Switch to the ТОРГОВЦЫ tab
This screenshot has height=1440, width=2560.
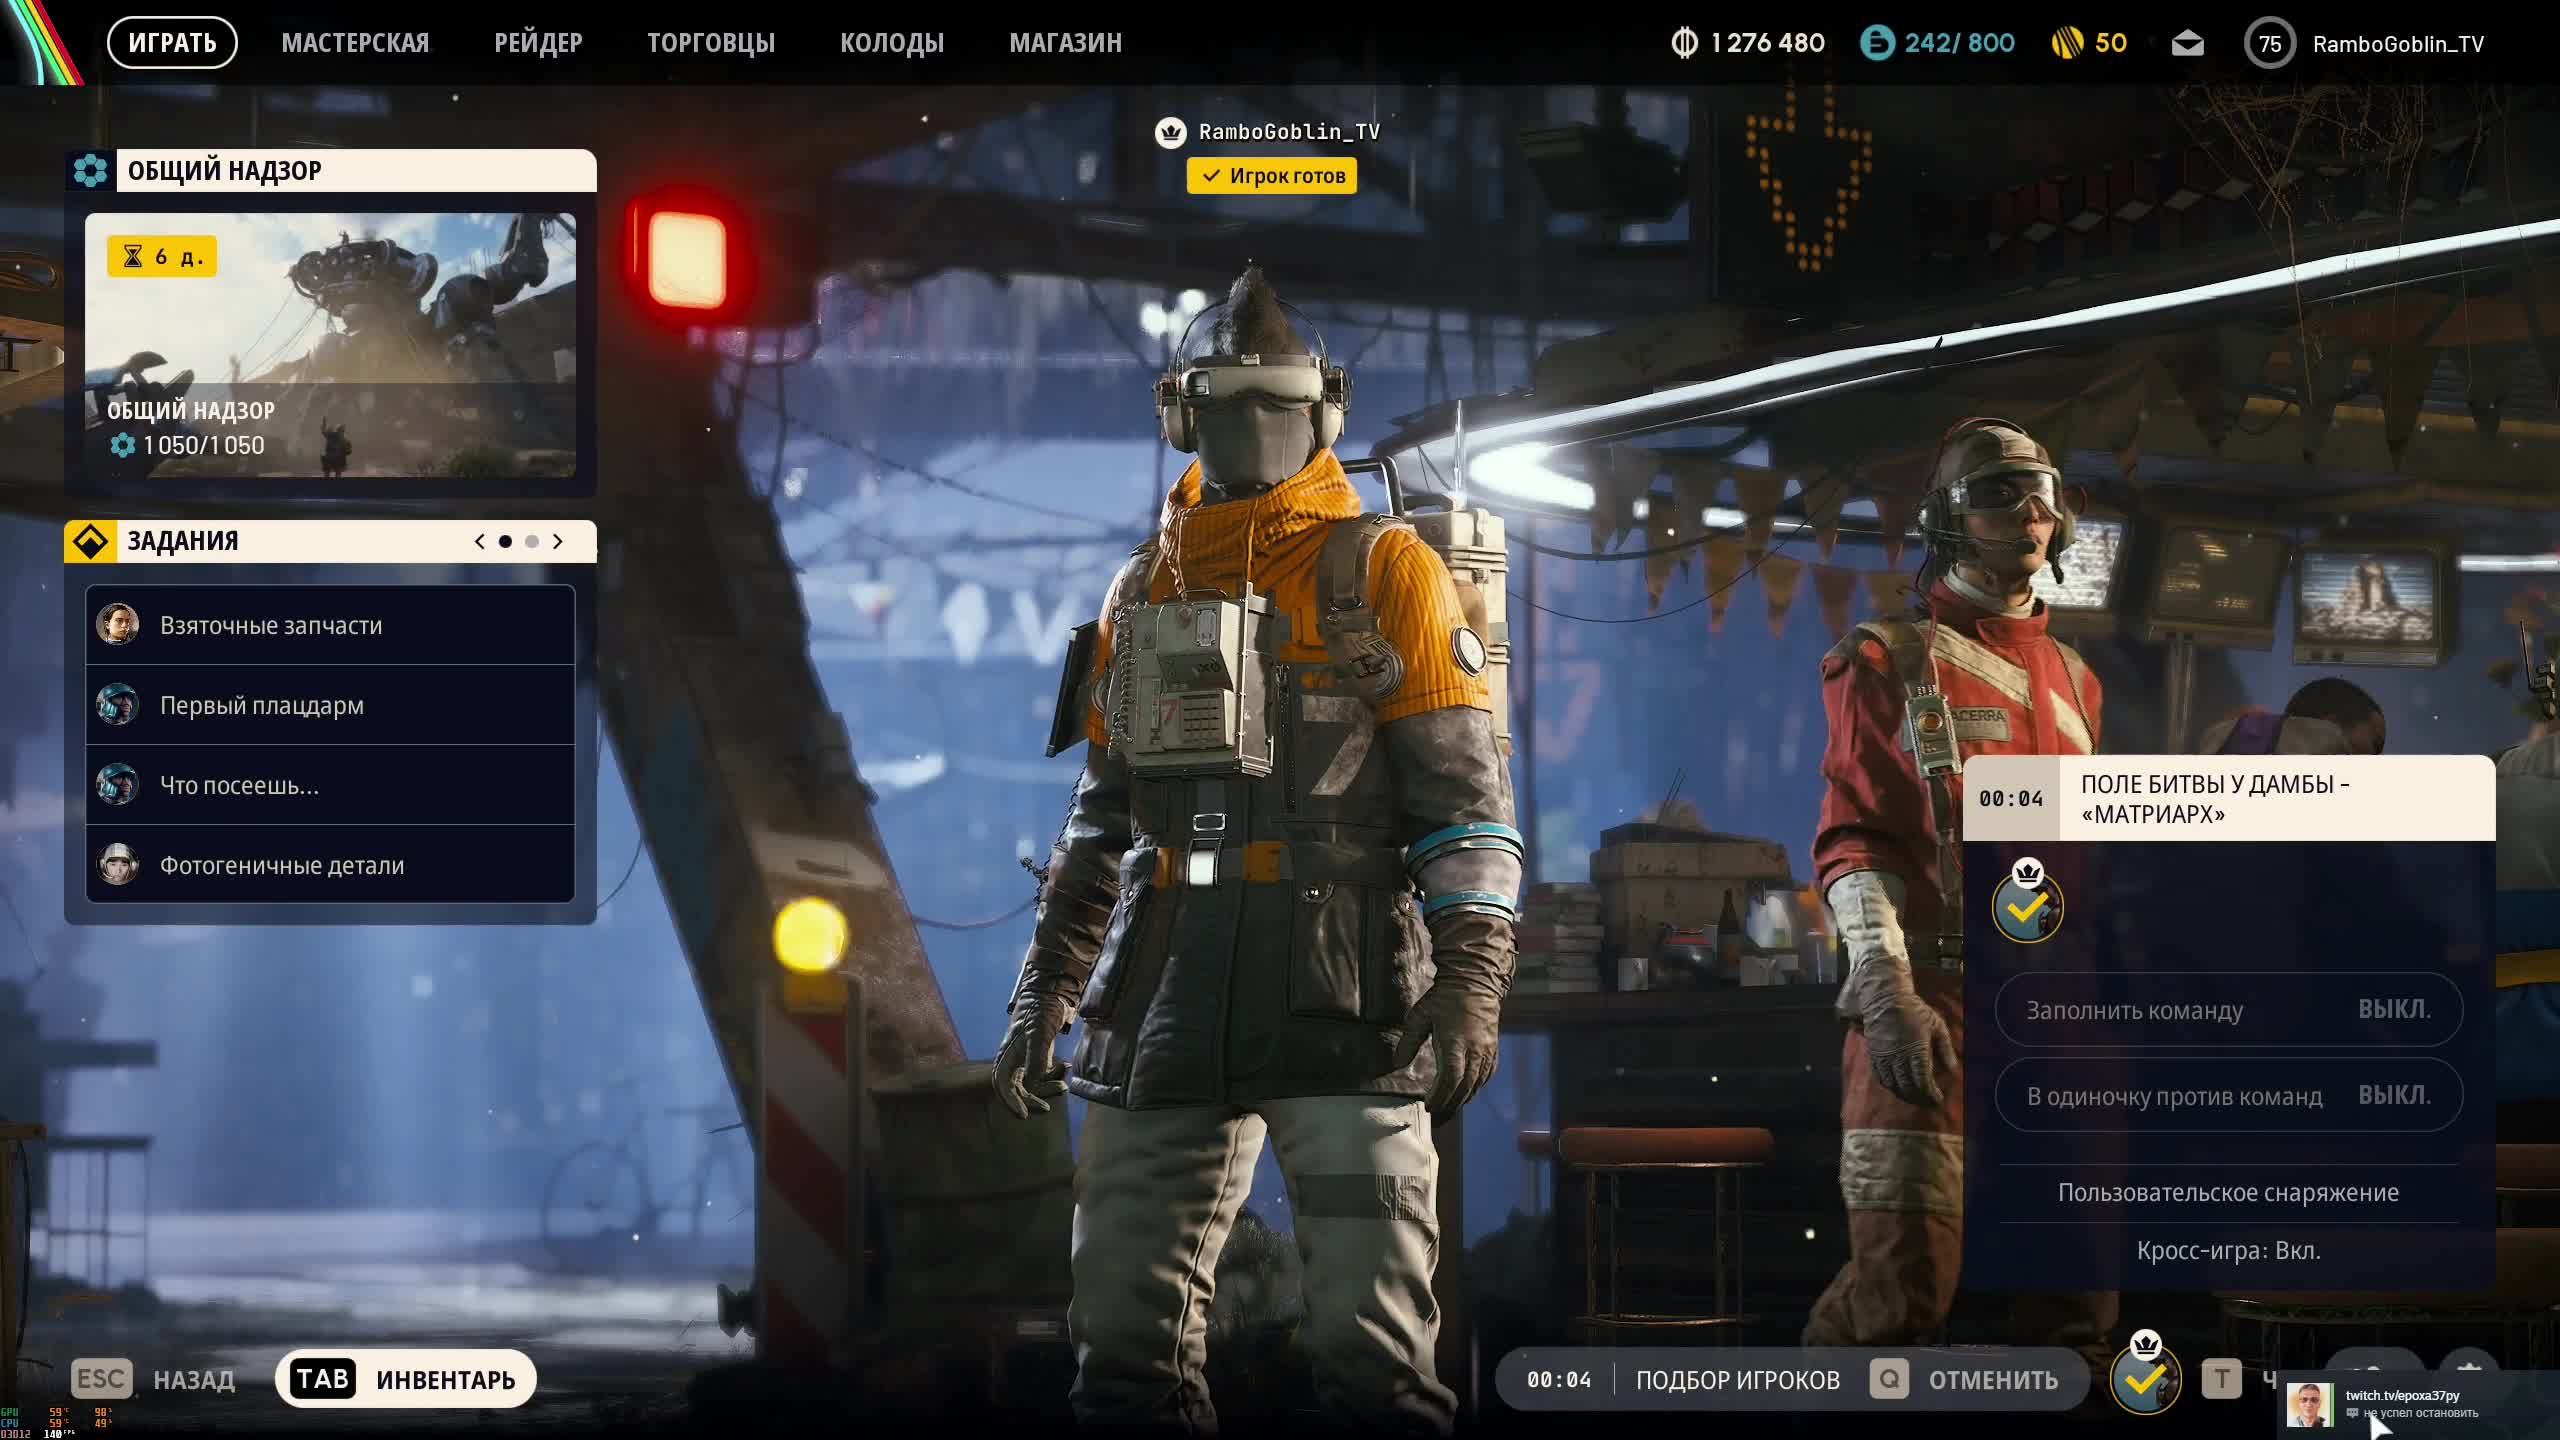[710, 43]
